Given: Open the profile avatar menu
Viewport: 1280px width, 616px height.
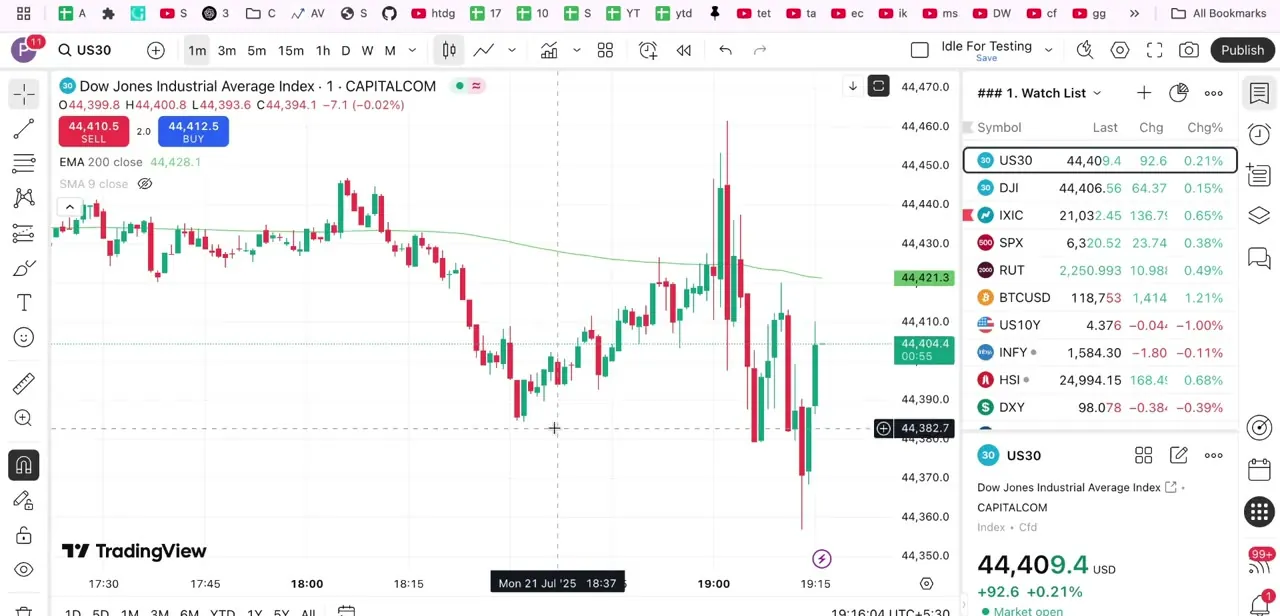Looking at the screenshot, I should pyautogui.click(x=24, y=50).
